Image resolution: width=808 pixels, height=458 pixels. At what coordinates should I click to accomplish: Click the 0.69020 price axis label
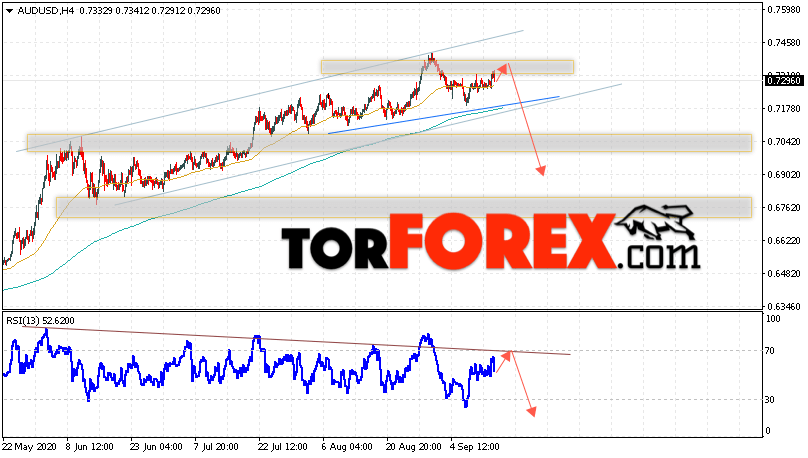pos(784,175)
